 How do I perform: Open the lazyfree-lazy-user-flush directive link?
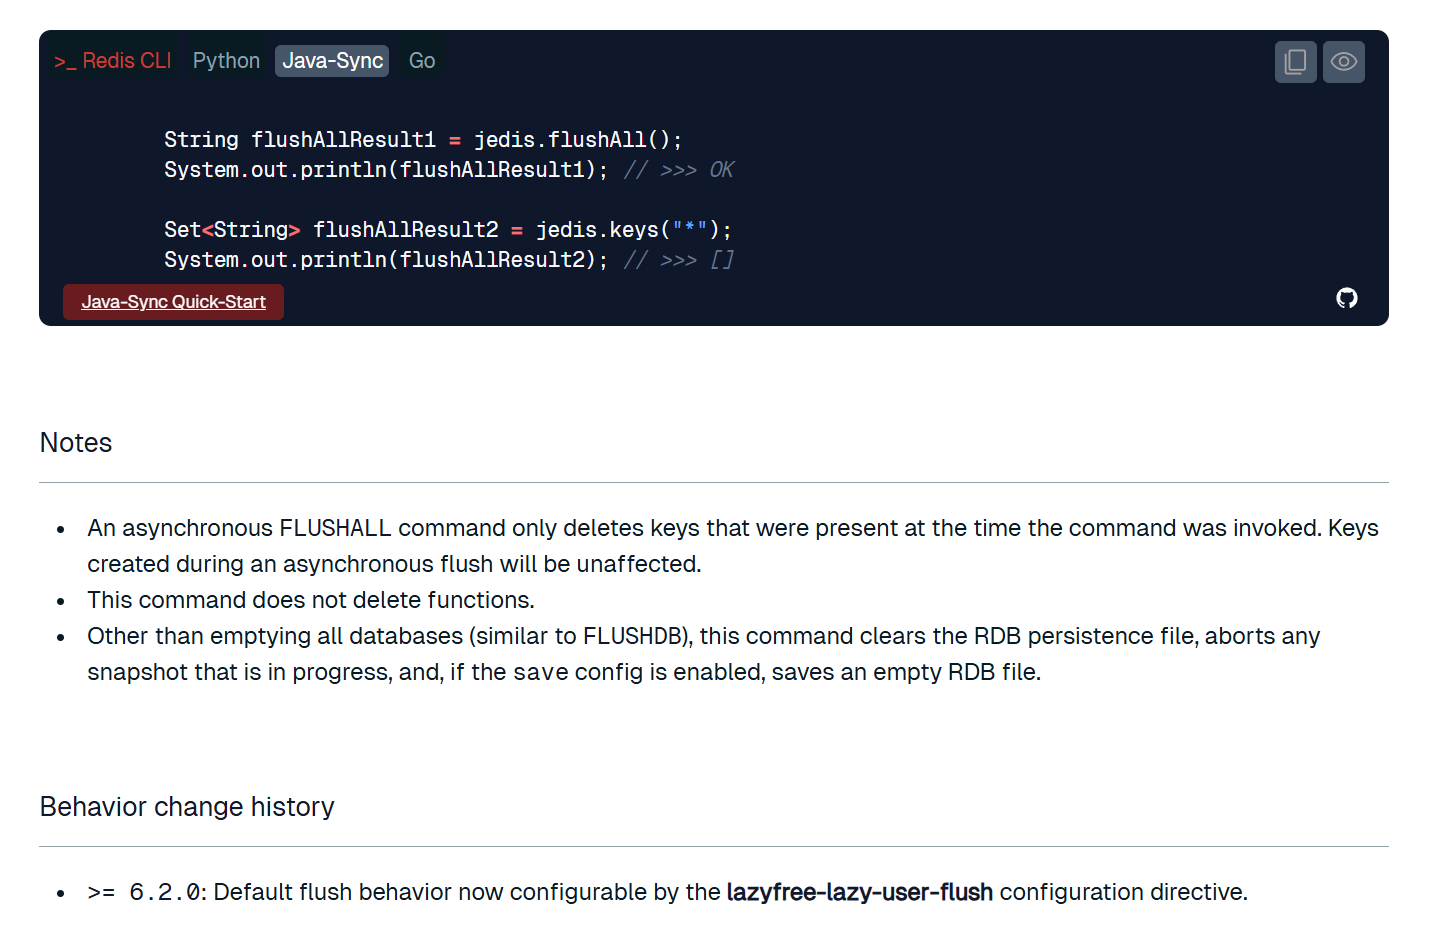pyautogui.click(x=859, y=892)
